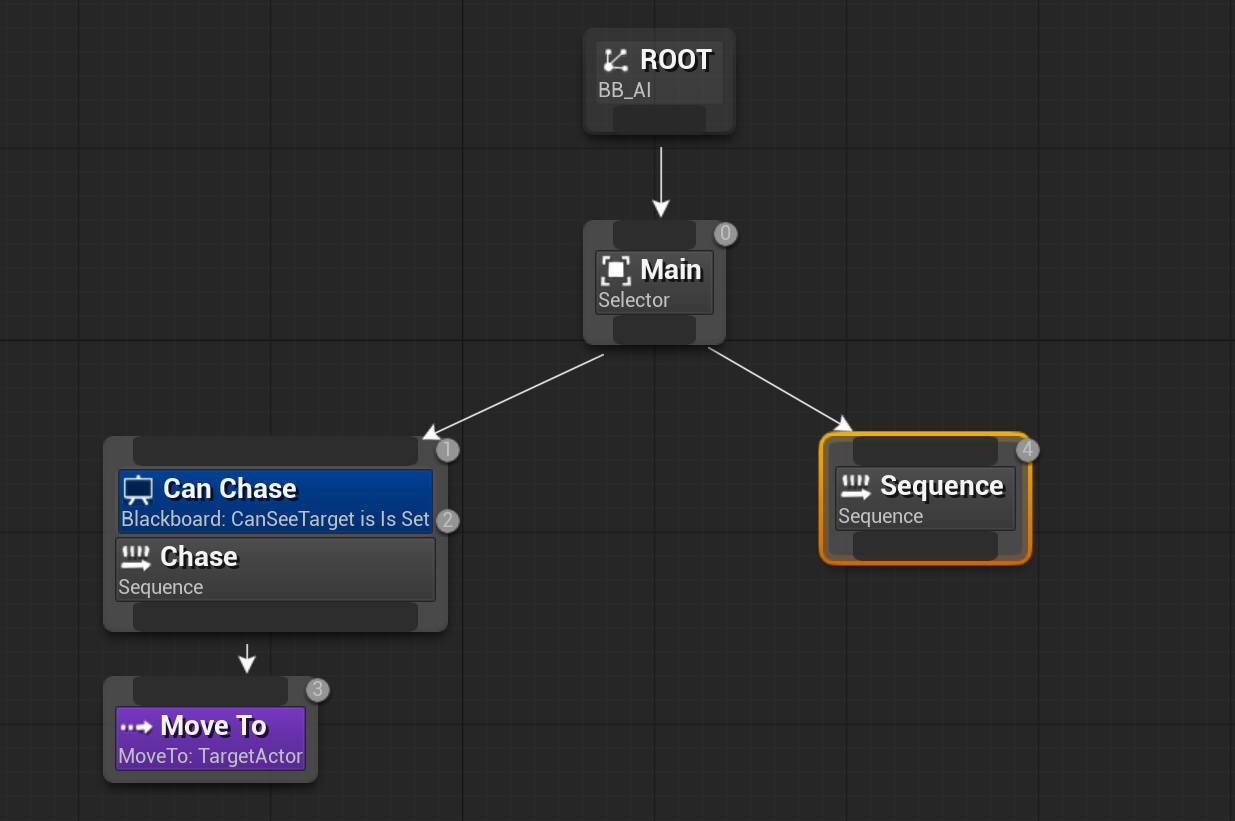Click the input pin atop the Main node
The image size is (1235, 821).
(x=655, y=235)
